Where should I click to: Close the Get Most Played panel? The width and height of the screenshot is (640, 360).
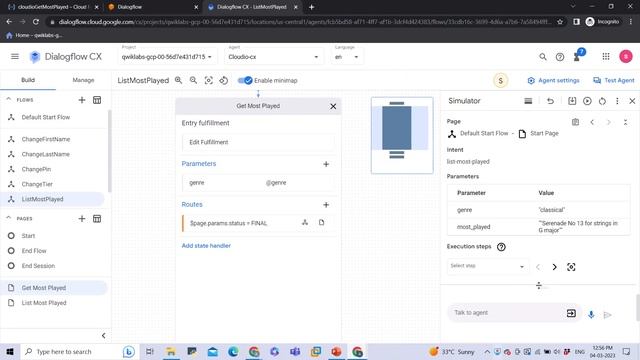[x=333, y=106]
